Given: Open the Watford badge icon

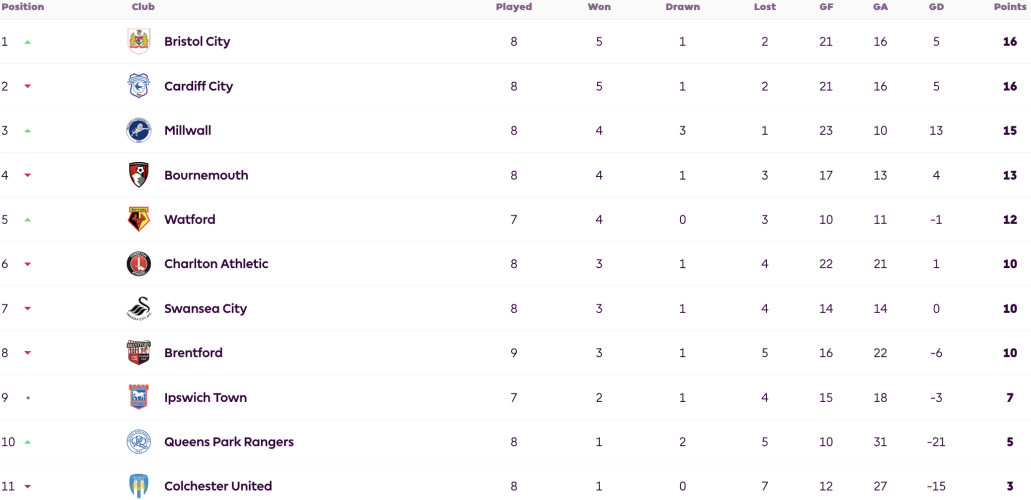Looking at the screenshot, I should click(x=139, y=219).
